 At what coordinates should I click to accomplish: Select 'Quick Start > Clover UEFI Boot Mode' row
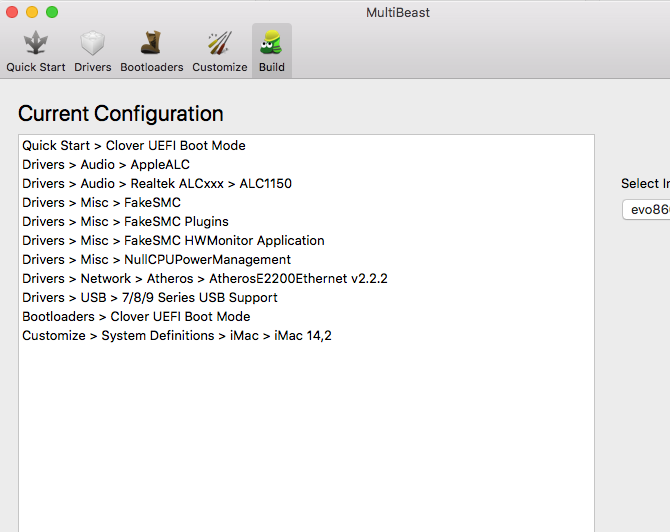[x=306, y=146]
